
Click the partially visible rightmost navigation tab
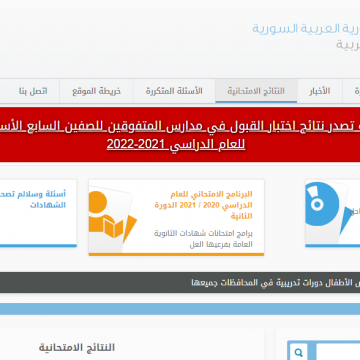(x=351, y=91)
